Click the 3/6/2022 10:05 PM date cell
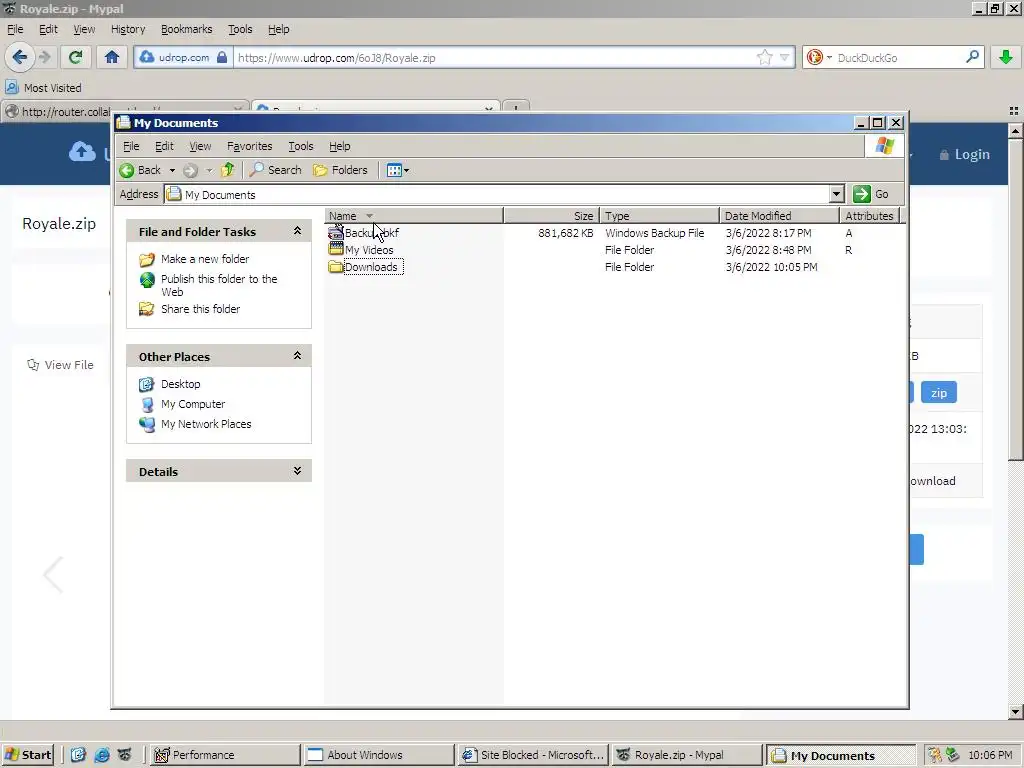 (x=771, y=267)
